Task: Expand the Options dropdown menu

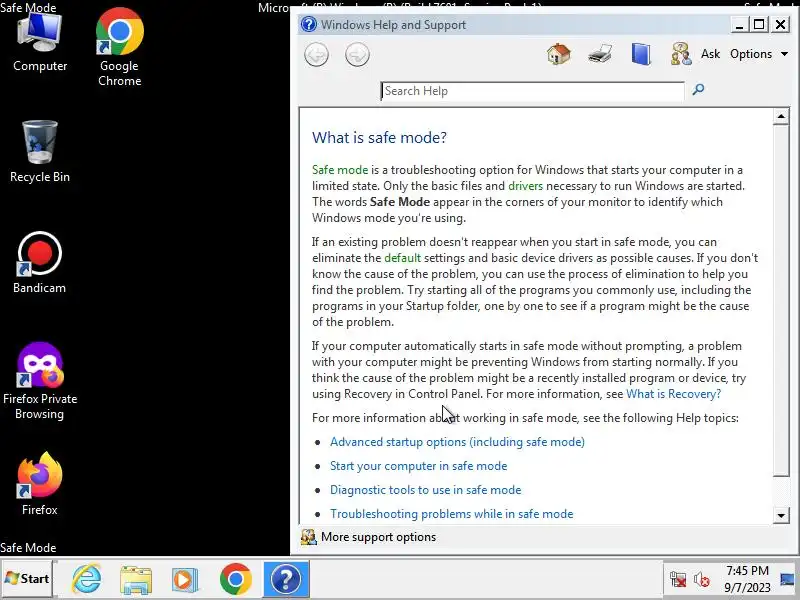Action: 759,54
